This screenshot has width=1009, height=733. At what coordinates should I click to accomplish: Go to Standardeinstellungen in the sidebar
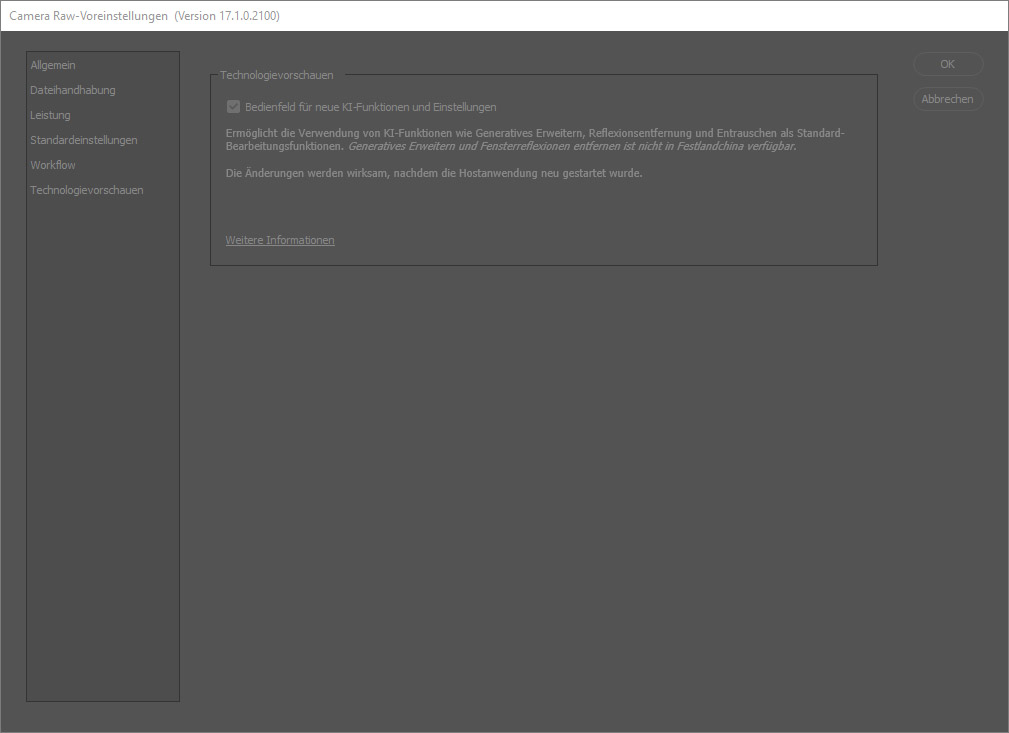[x=84, y=140]
